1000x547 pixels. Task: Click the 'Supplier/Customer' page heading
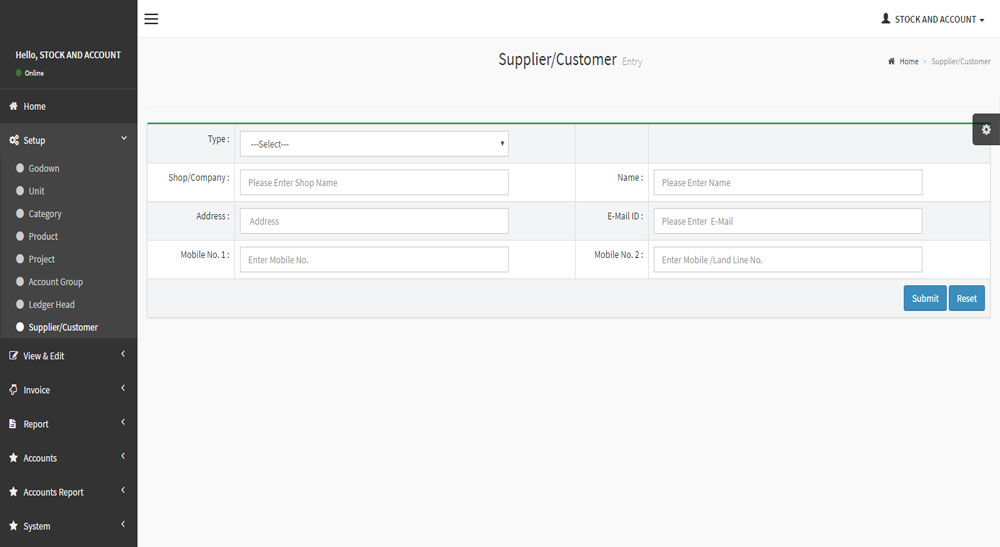[x=557, y=59]
